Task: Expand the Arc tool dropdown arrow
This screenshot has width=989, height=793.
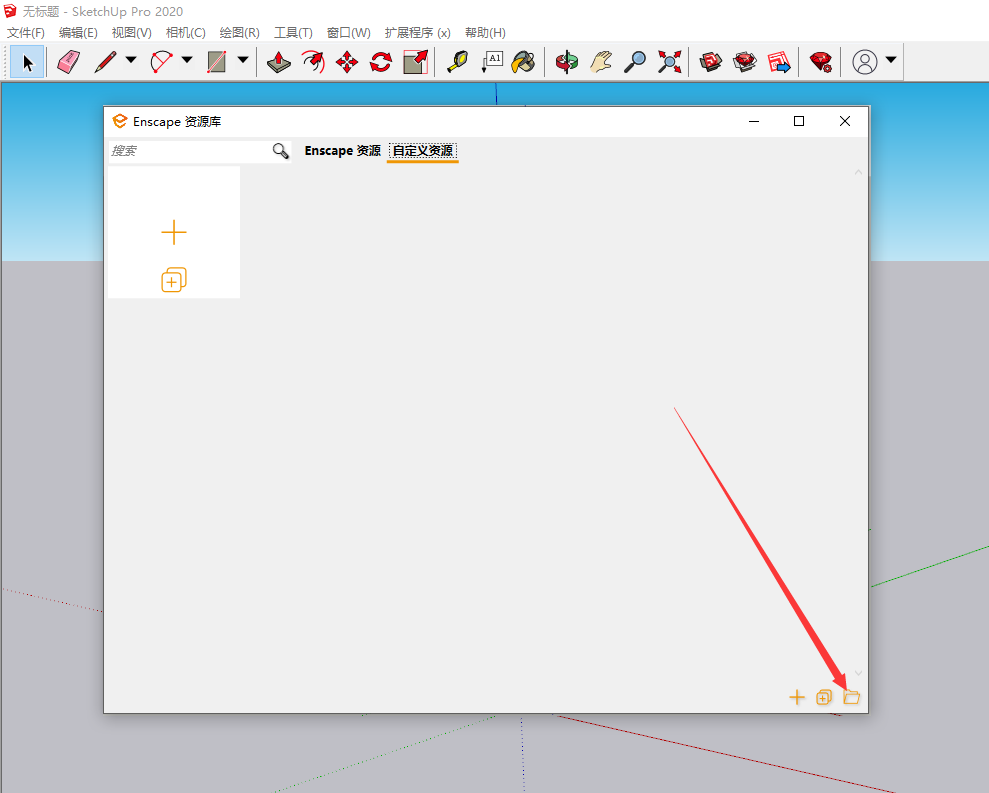Action: (x=187, y=60)
